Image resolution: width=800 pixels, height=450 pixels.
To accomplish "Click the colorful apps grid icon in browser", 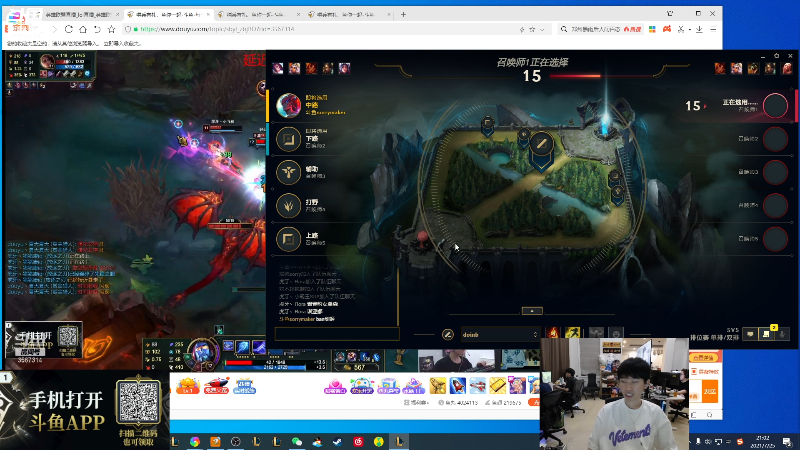I will 652,30.
